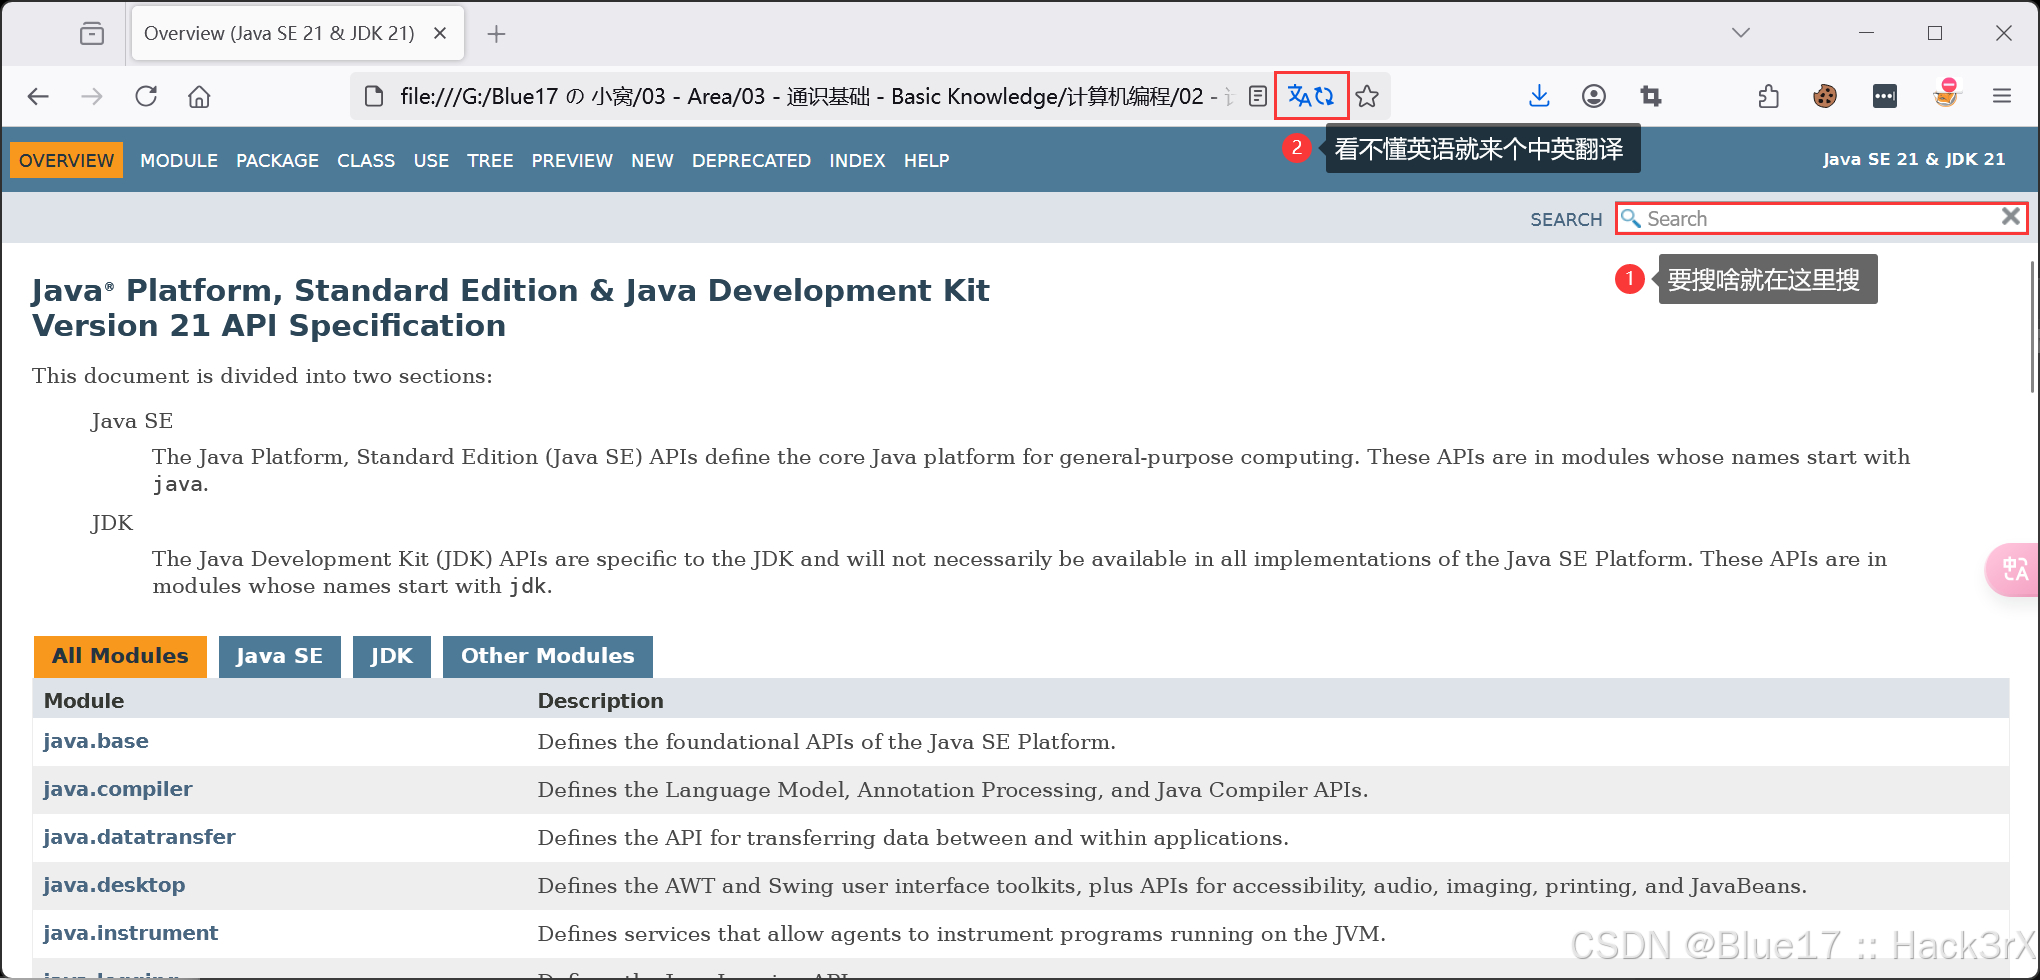
Task: Close the Overview Java SE 21 tab
Action: pyautogui.click(x=440, y=33)
